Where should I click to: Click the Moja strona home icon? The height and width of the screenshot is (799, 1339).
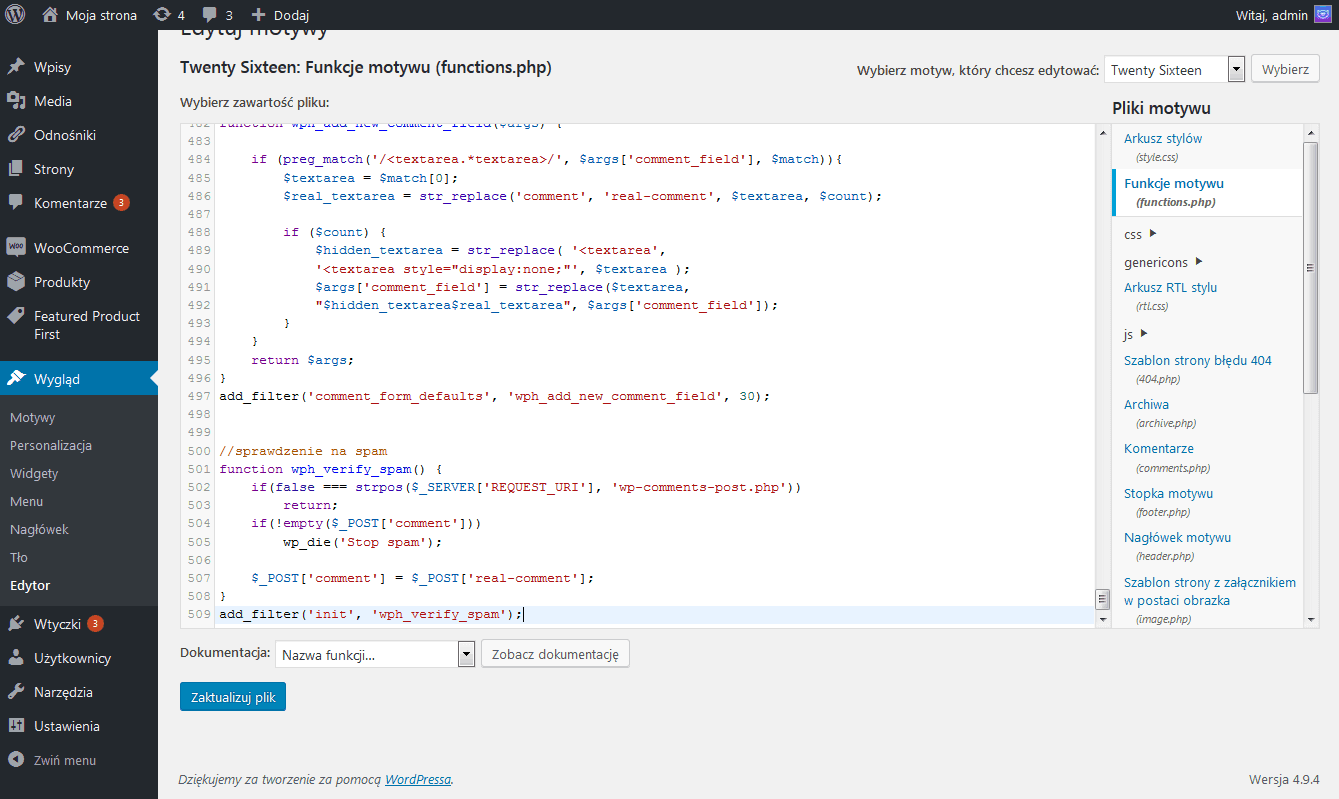point(50,15)
